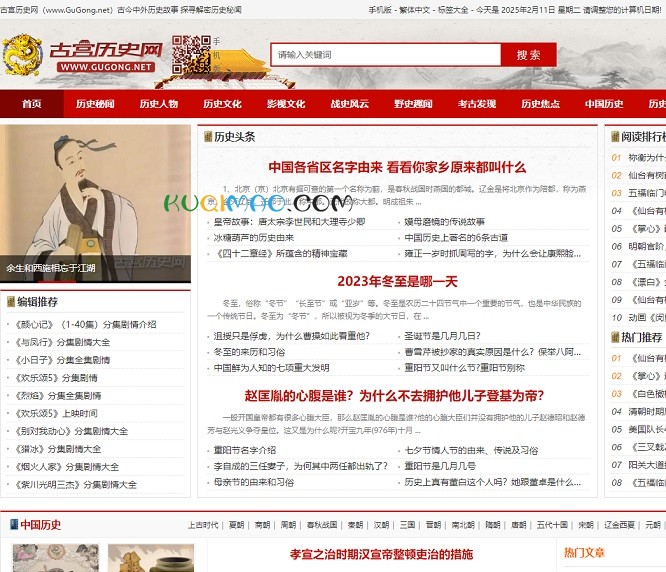This screenshot has width=666, height=572.
Task: Open 《欢乐颂5》分集剧情
Action: (56, 378)
